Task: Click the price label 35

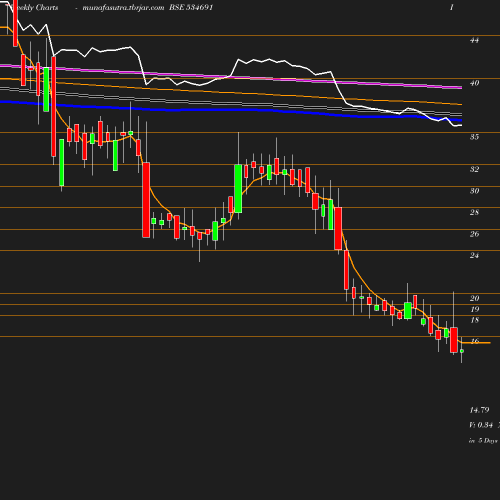Action: 474,137
